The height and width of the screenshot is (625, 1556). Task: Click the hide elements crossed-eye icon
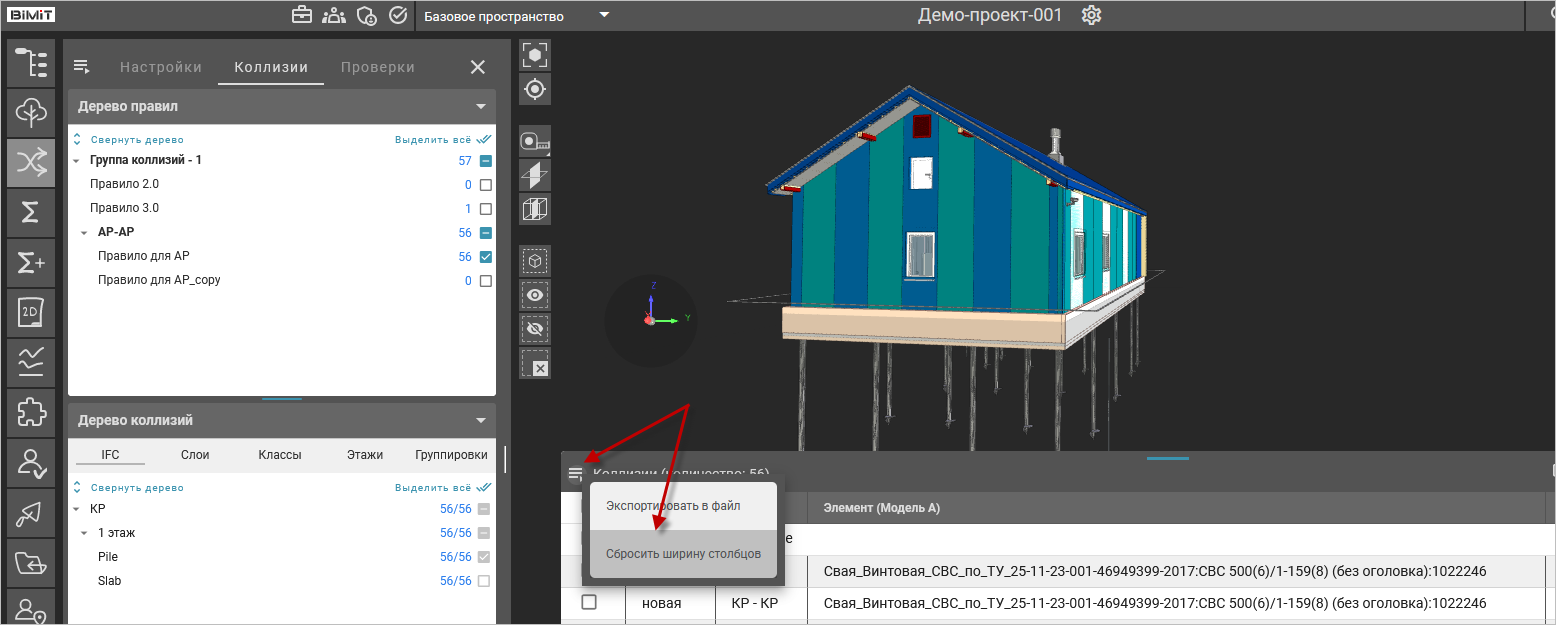(535, 329)
